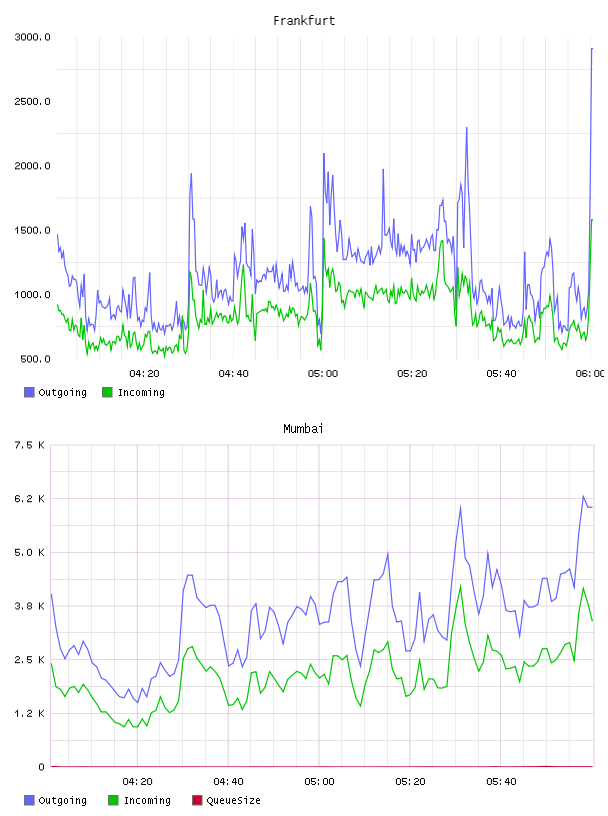Click the 04:20 time label on Frankfurt chart

tap(144, 374)
